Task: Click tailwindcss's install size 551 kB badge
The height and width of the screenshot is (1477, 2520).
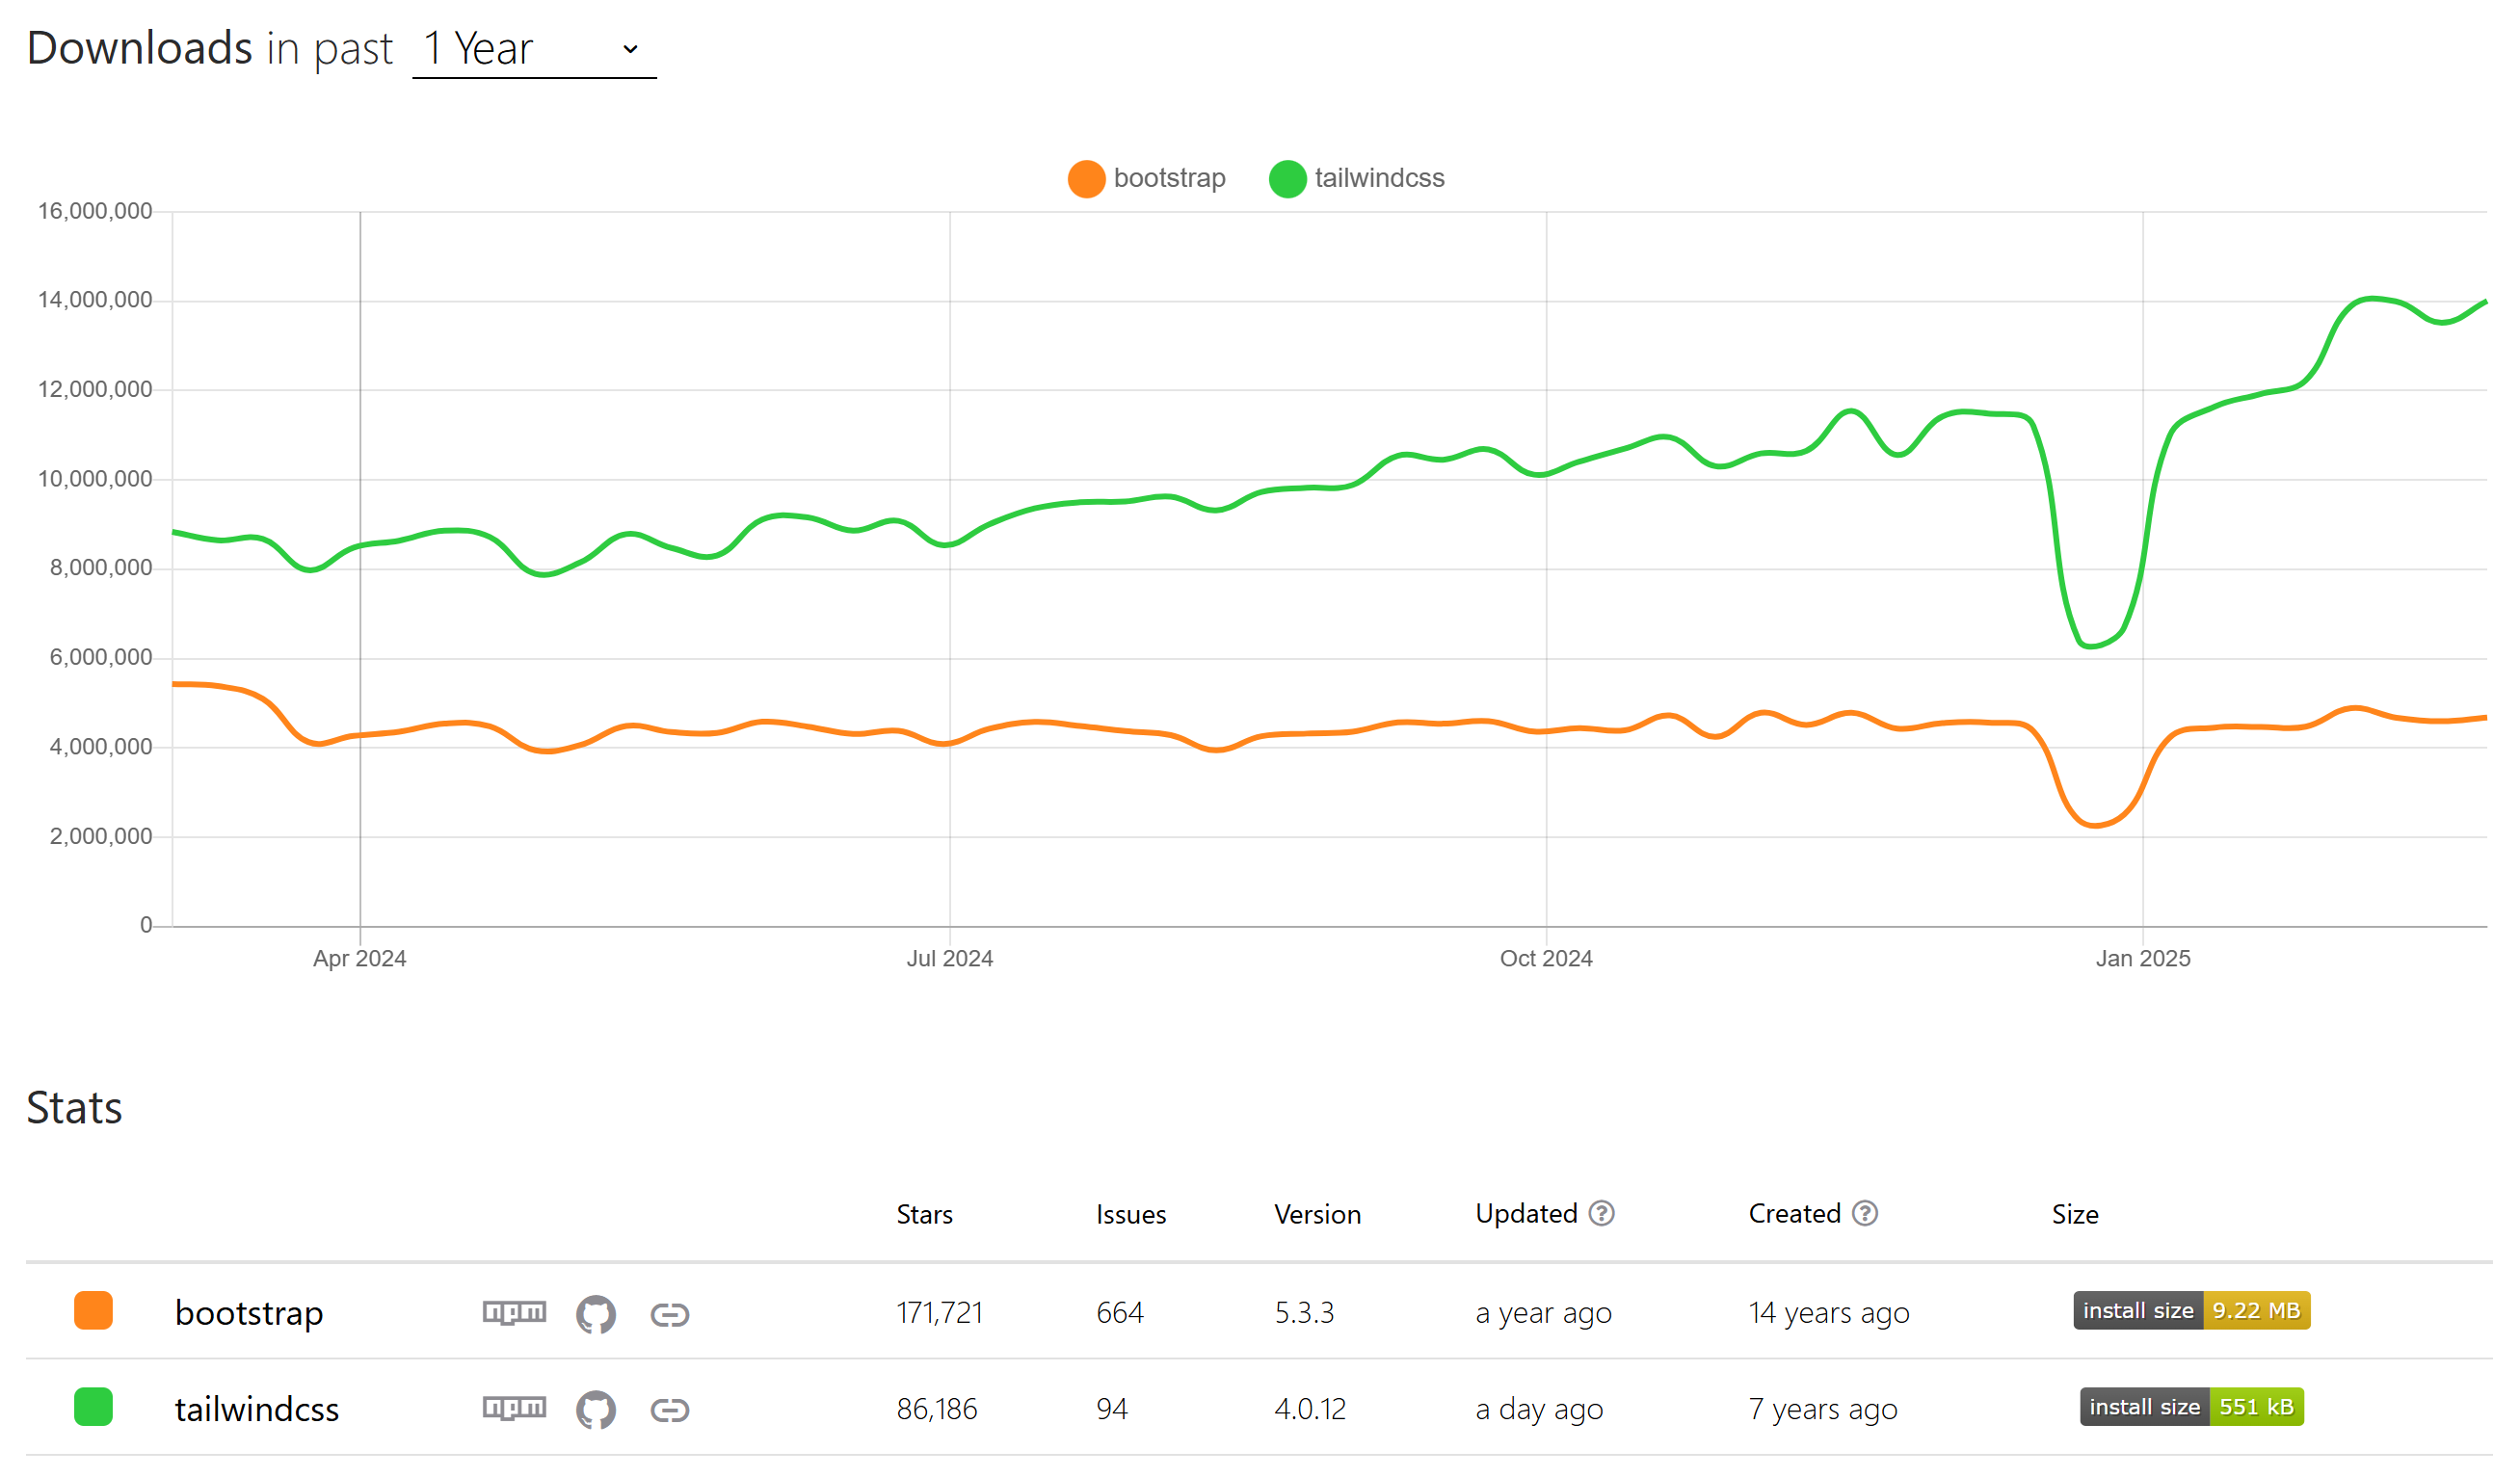Action: pos(2191,1406)
